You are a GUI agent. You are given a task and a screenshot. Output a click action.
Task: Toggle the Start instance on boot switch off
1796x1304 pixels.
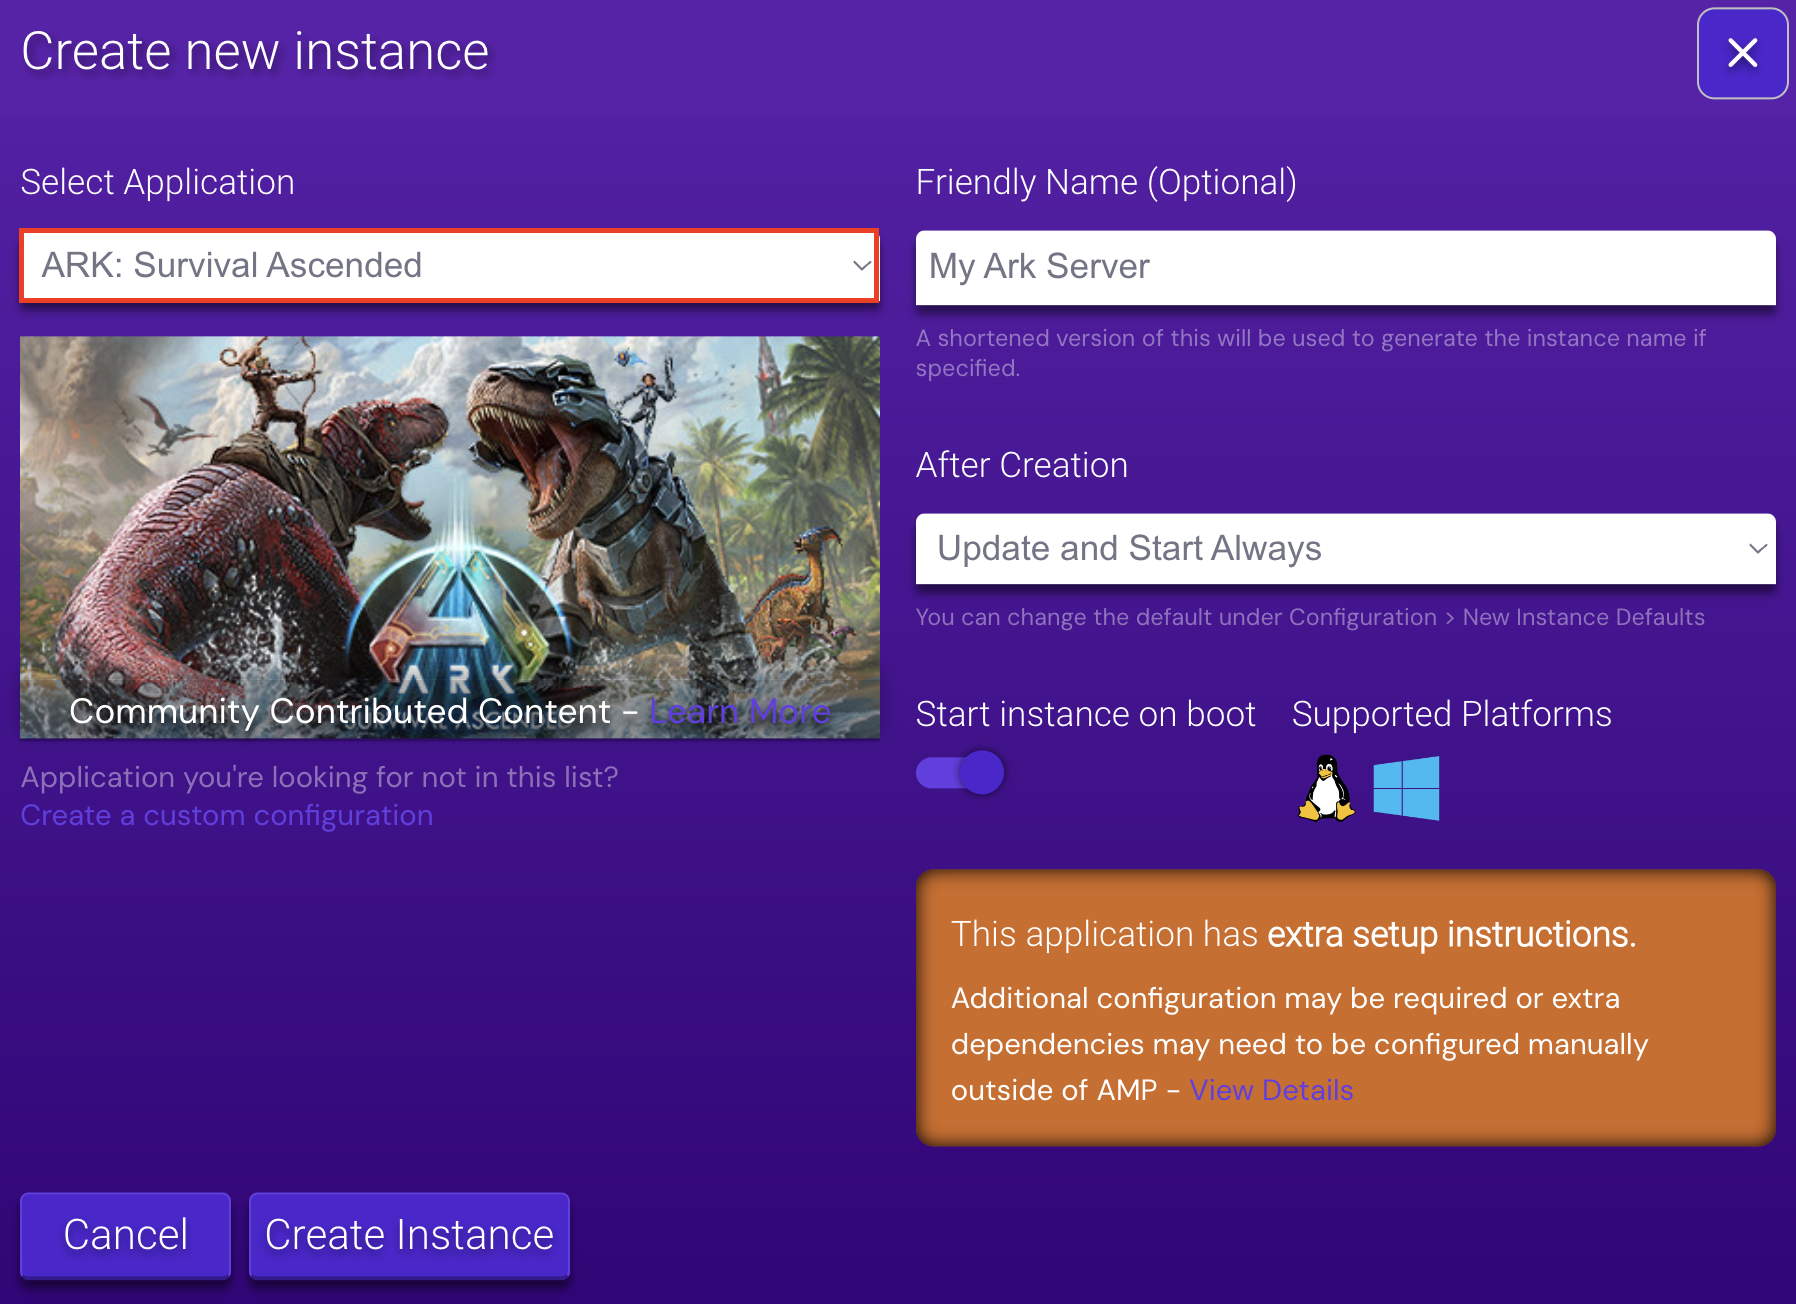tap(958, 772)
